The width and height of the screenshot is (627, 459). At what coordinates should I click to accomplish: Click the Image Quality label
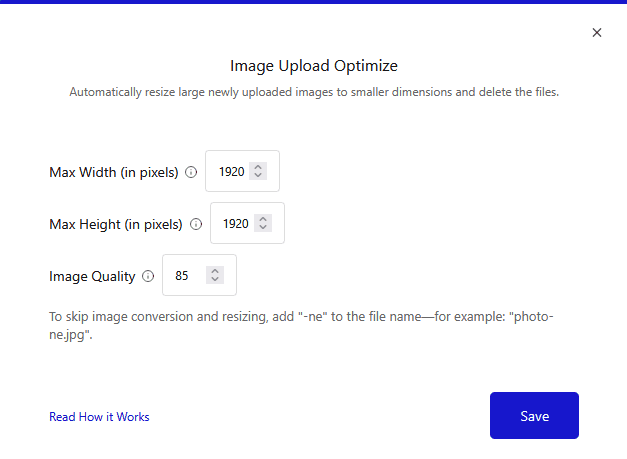click(x=92, y=276)
